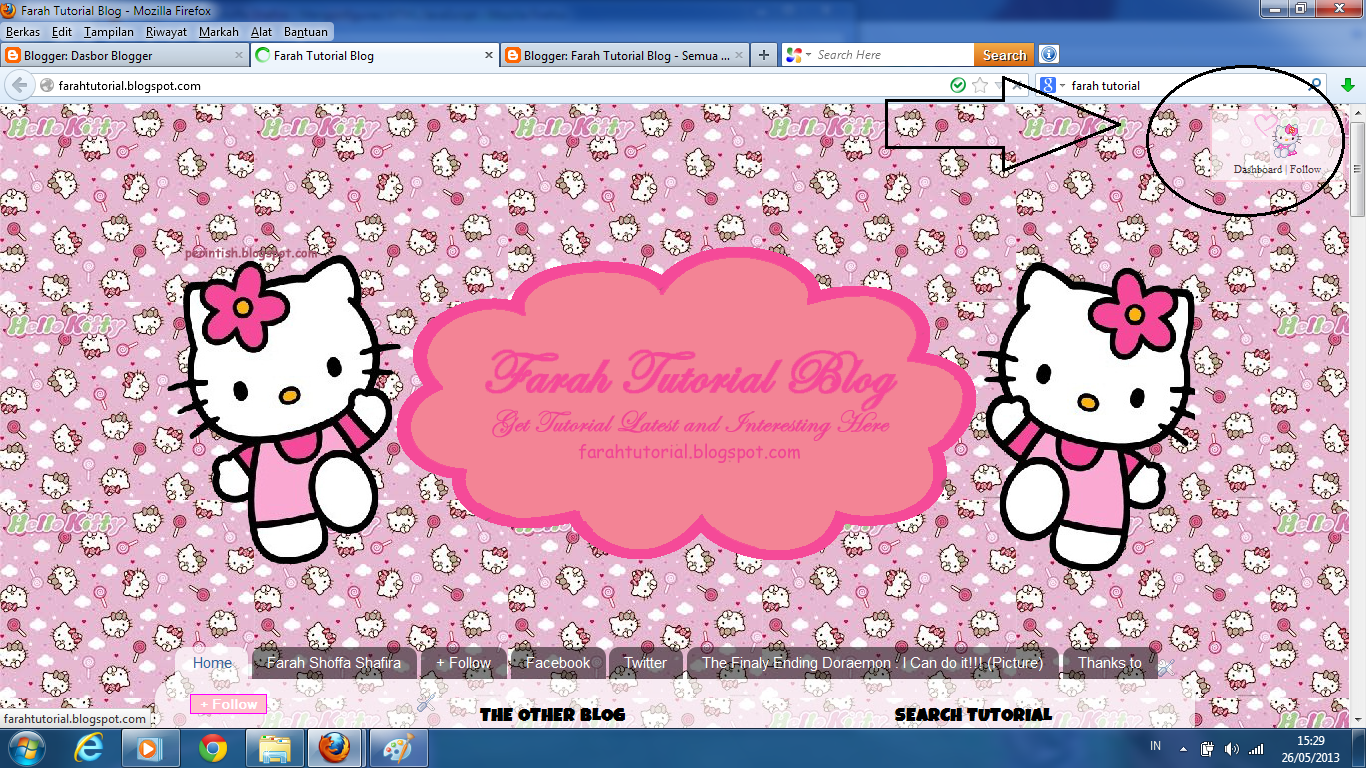Switch to the Blogger Semua tab
The image size is (1366, 768).
(624, 56)
